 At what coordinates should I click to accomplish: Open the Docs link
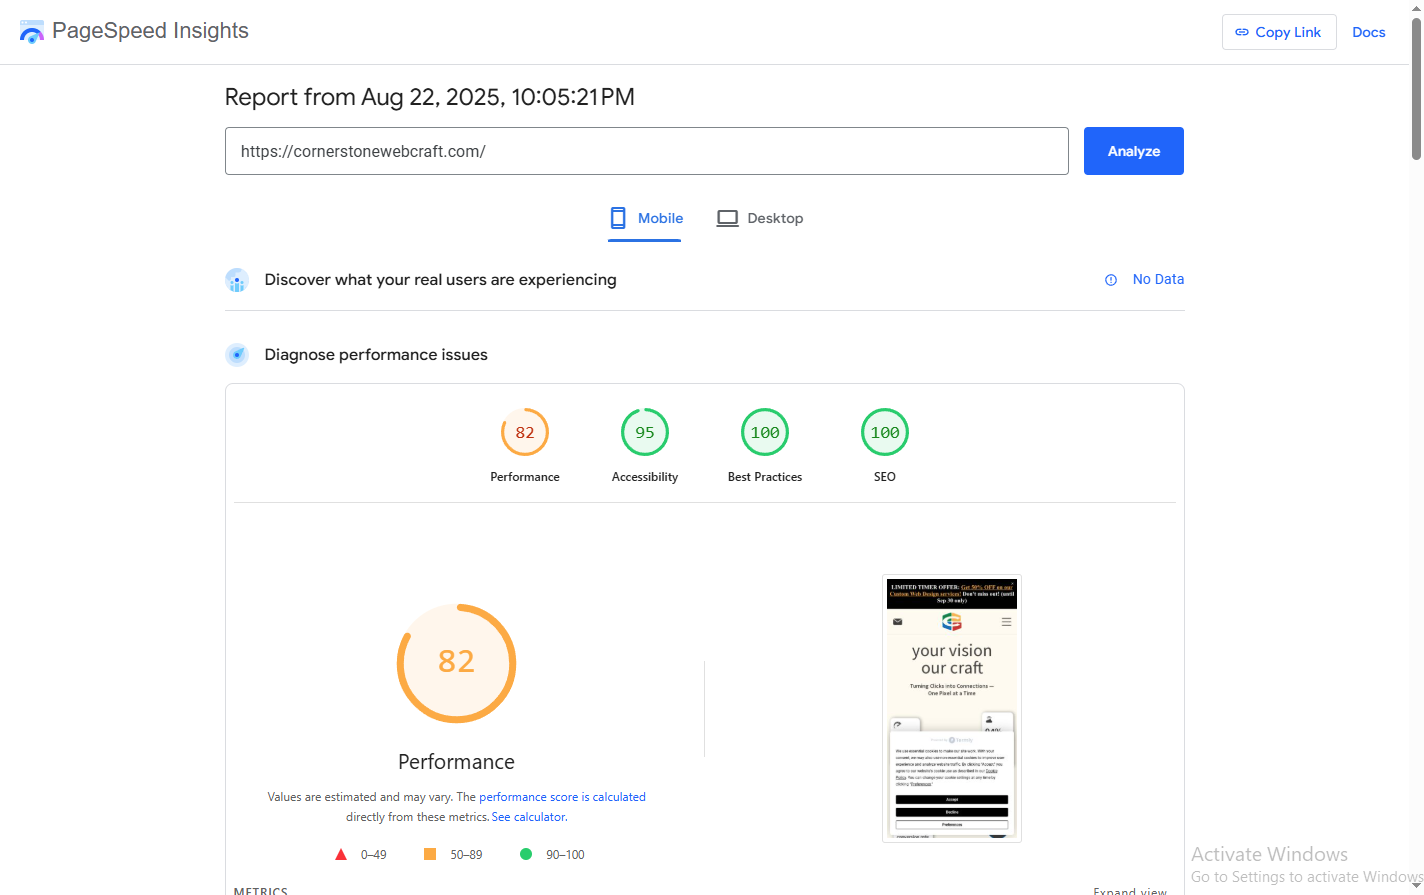click(1369, 32)
